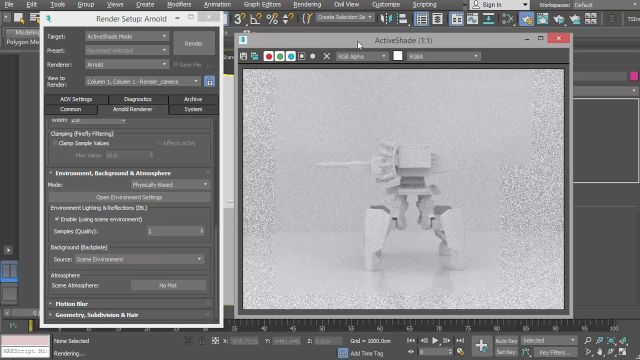Open the Scripting menu
The image size is (640, 360).
[424, 4]
